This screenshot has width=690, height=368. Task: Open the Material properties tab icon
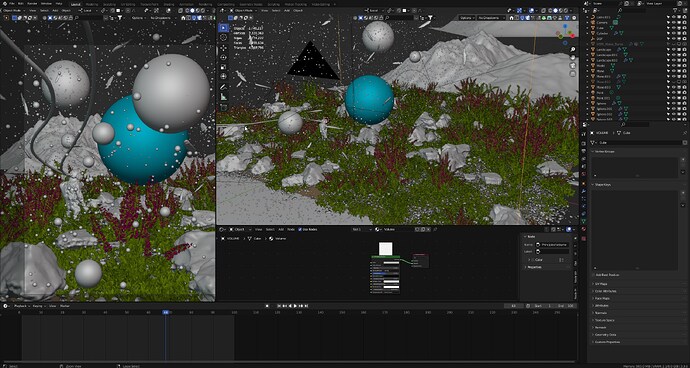pos(584,229)
